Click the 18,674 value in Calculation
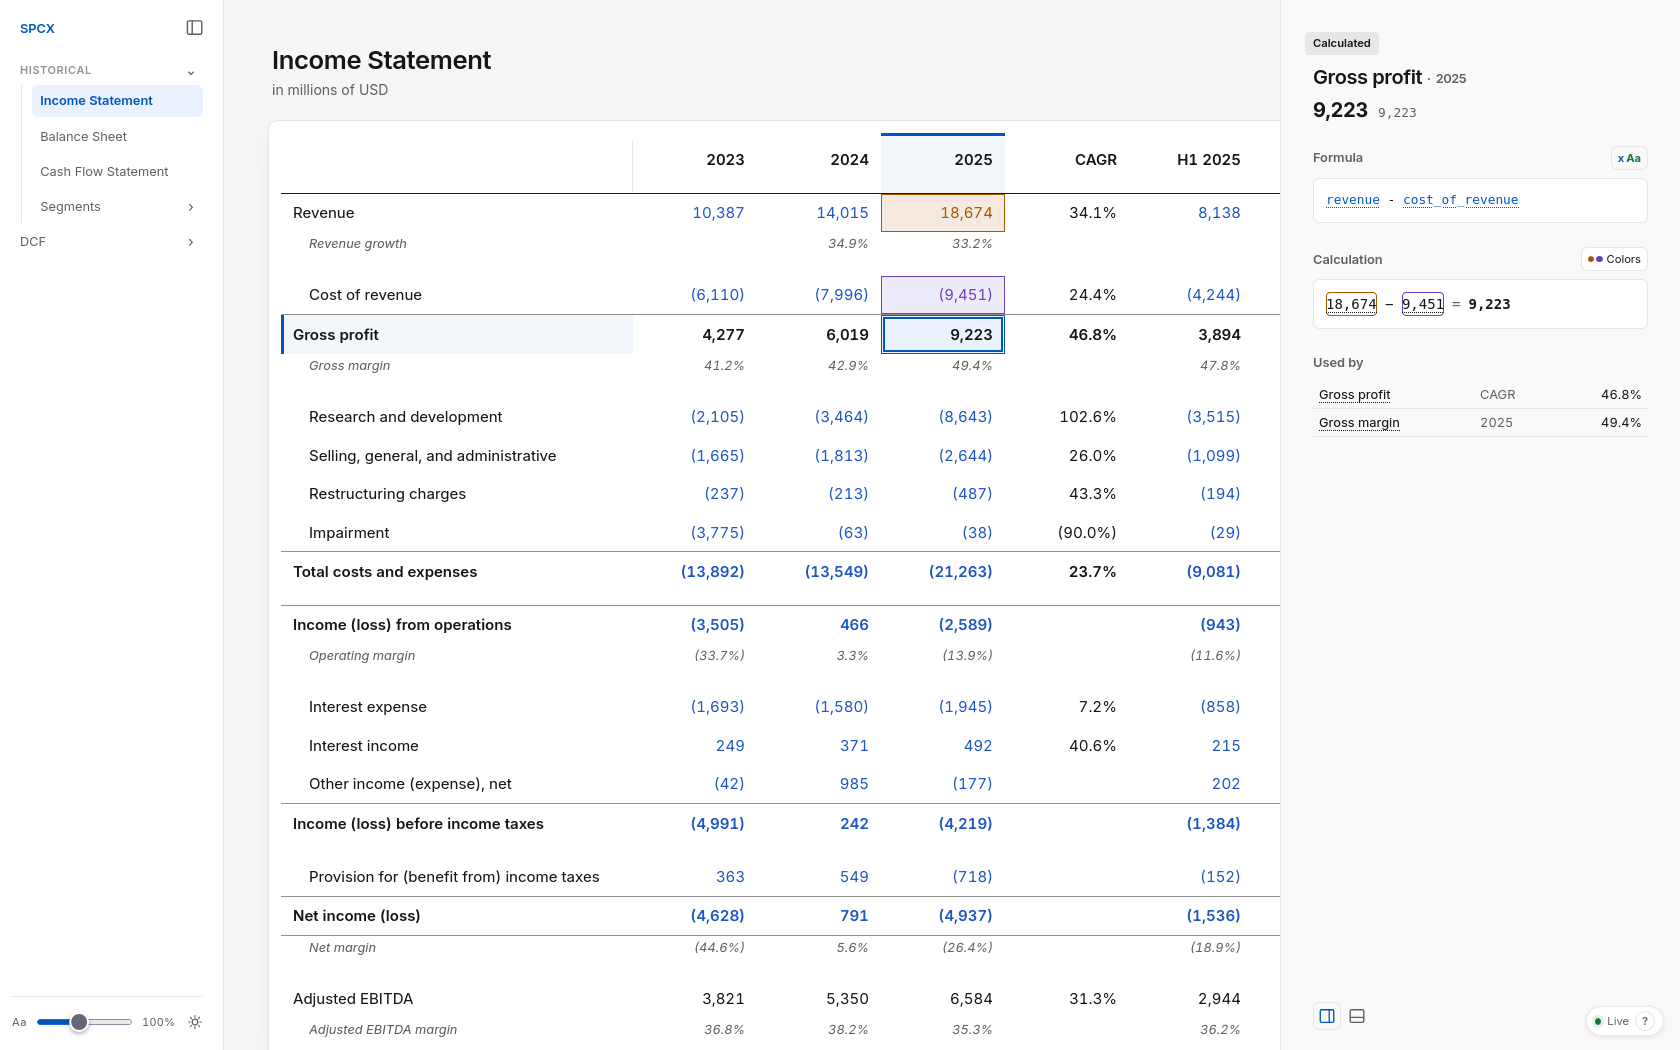1680x1050 pixels. (1352, 304)
